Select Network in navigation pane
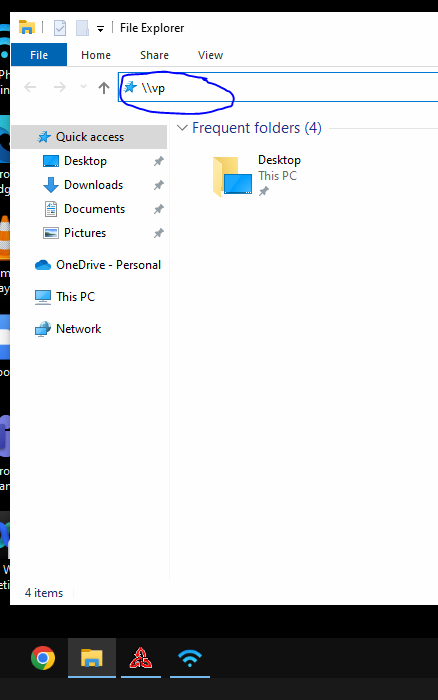The height and width of the screenshot is (700, 438). tap(79, 329)
